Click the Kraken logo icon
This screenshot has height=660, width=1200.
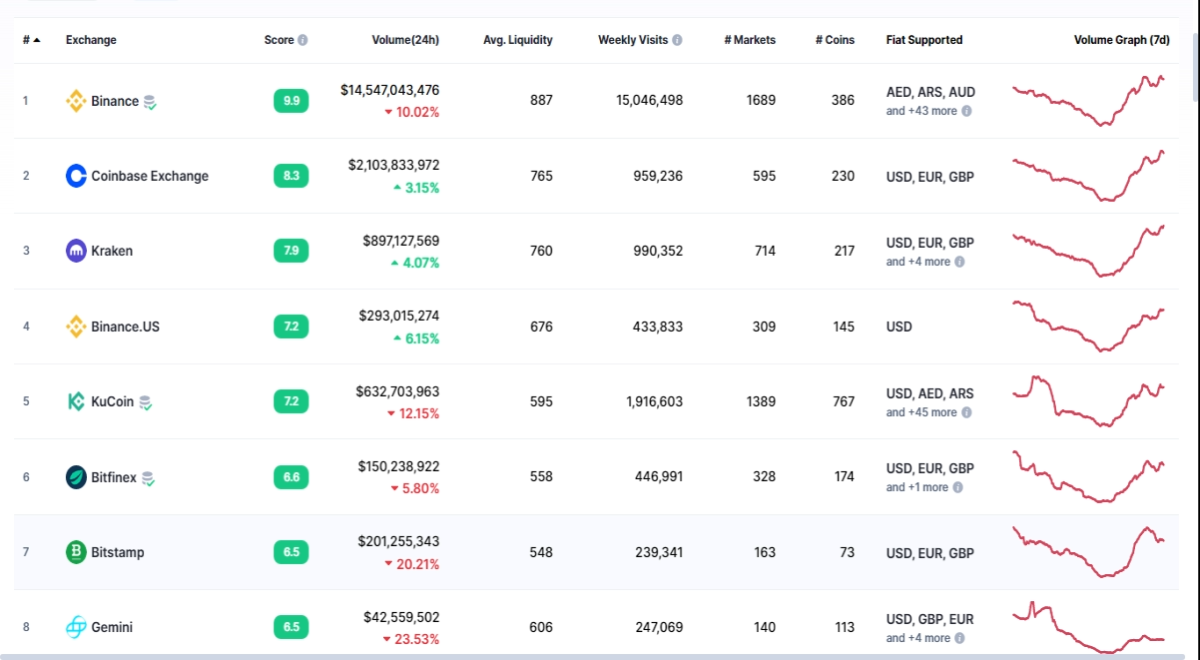pyautogui.click(x=76, y=251)
